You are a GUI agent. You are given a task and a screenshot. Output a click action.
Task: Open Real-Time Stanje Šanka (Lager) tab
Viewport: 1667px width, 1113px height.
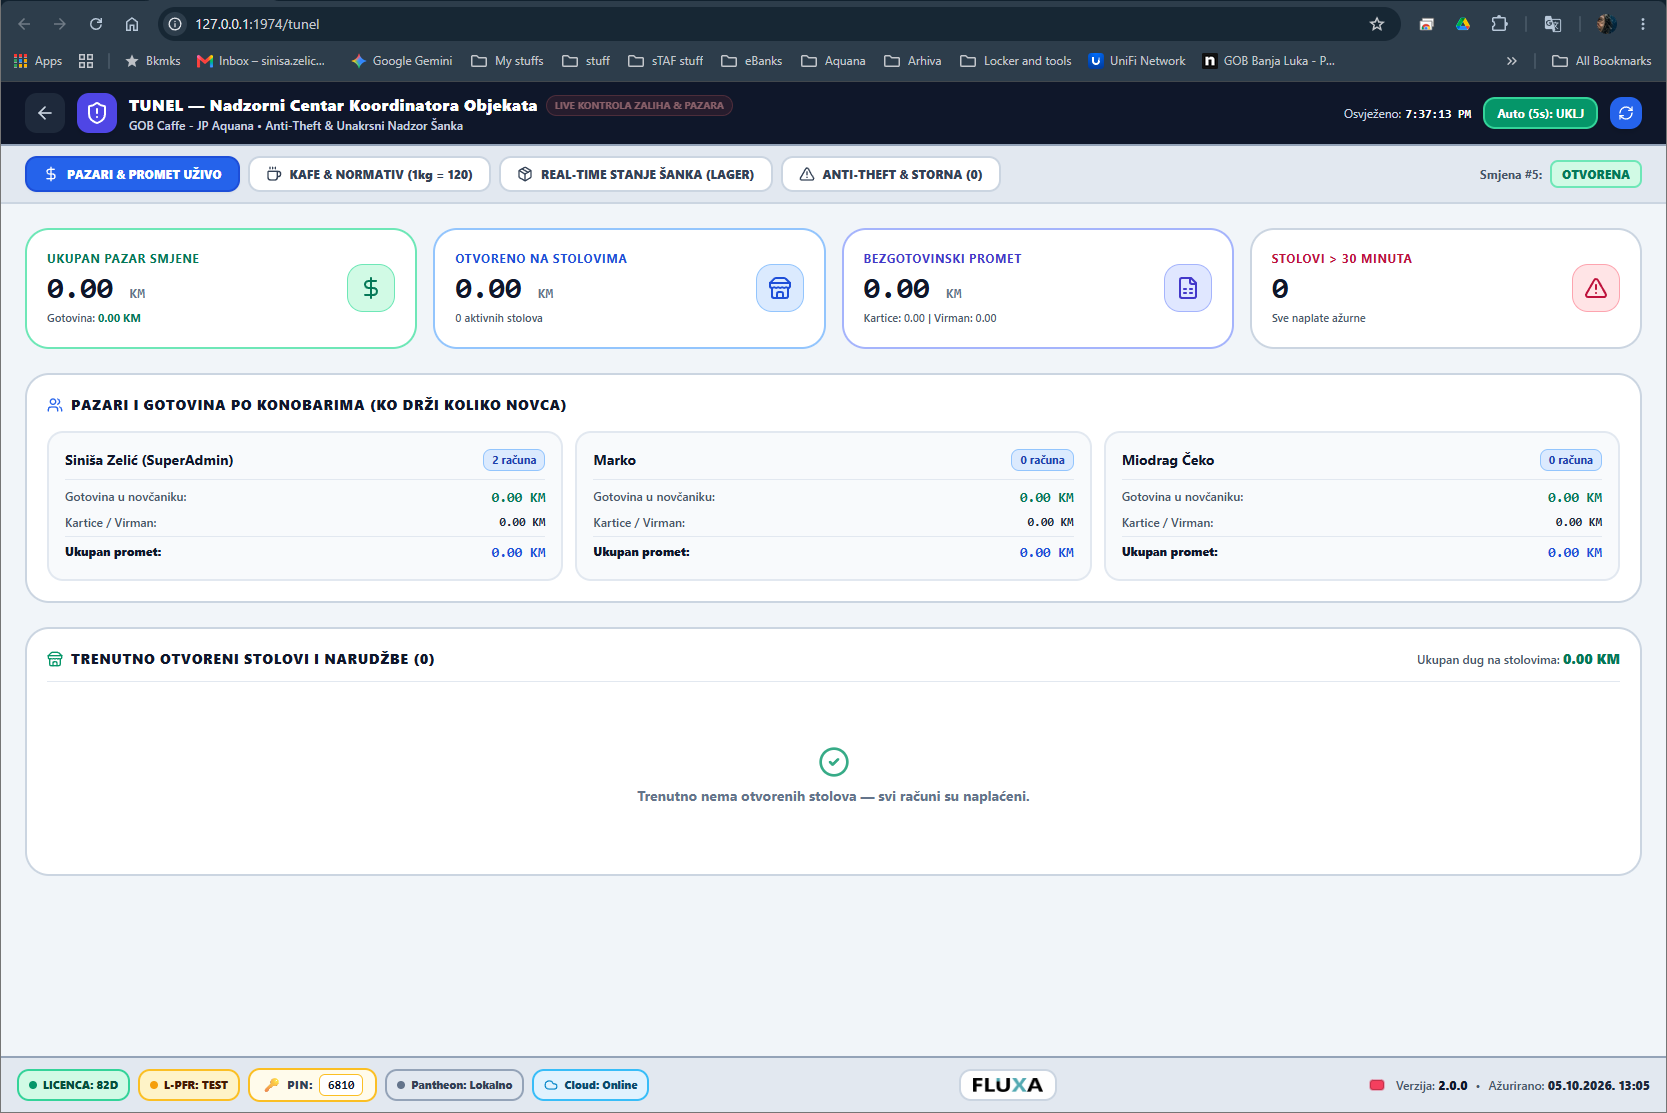[636, 174]
